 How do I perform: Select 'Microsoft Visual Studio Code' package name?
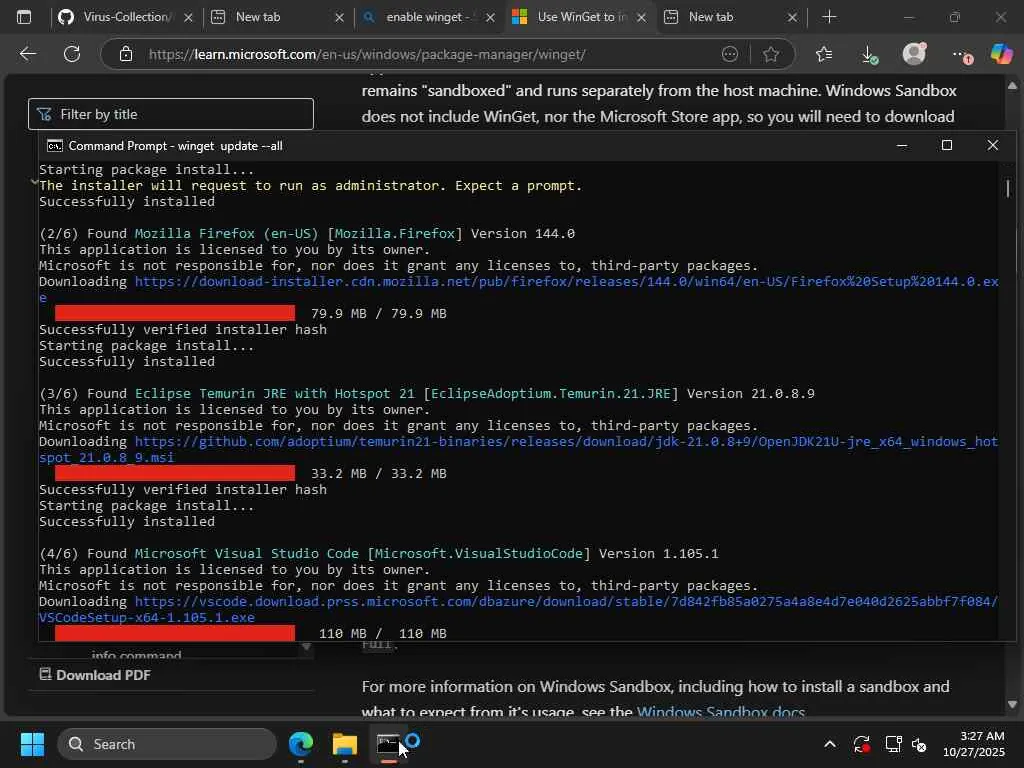pyautogui.click(x=247, y=553)
